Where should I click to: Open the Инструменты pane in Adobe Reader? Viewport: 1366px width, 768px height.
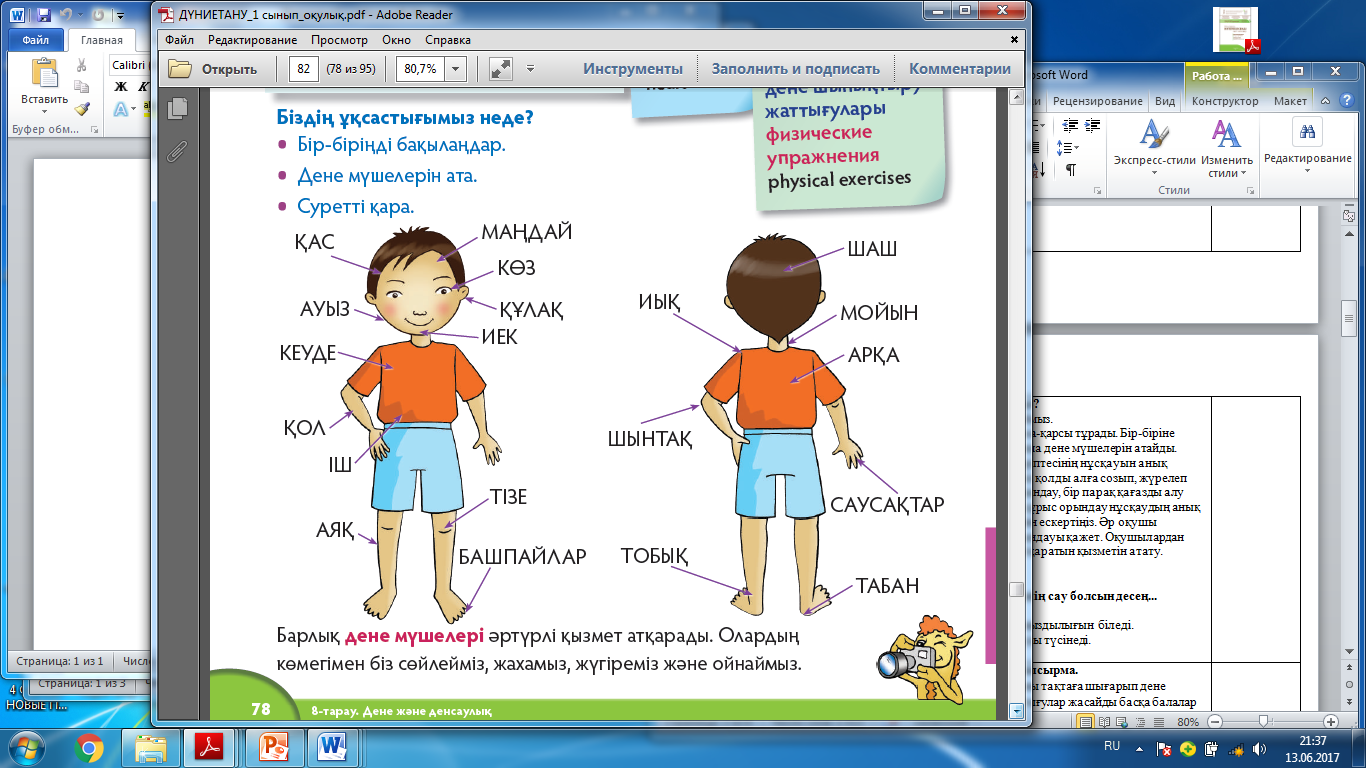tap(634, 69)
